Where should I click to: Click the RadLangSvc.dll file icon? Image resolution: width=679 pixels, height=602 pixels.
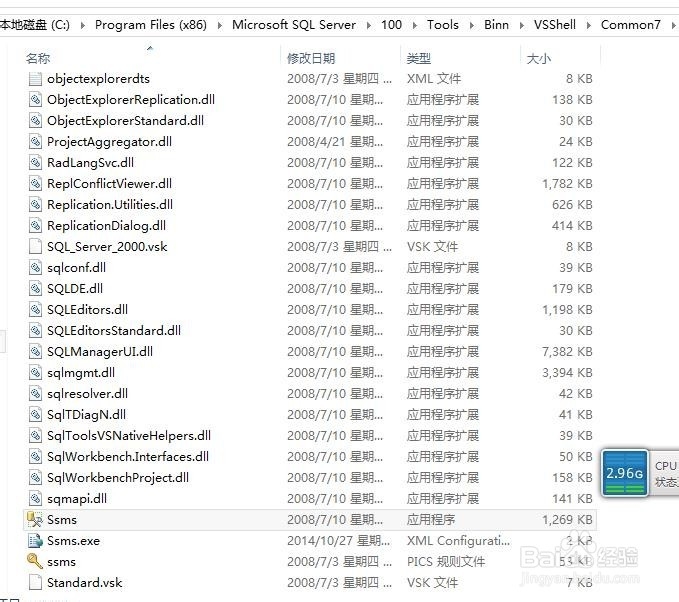[35, 163]
